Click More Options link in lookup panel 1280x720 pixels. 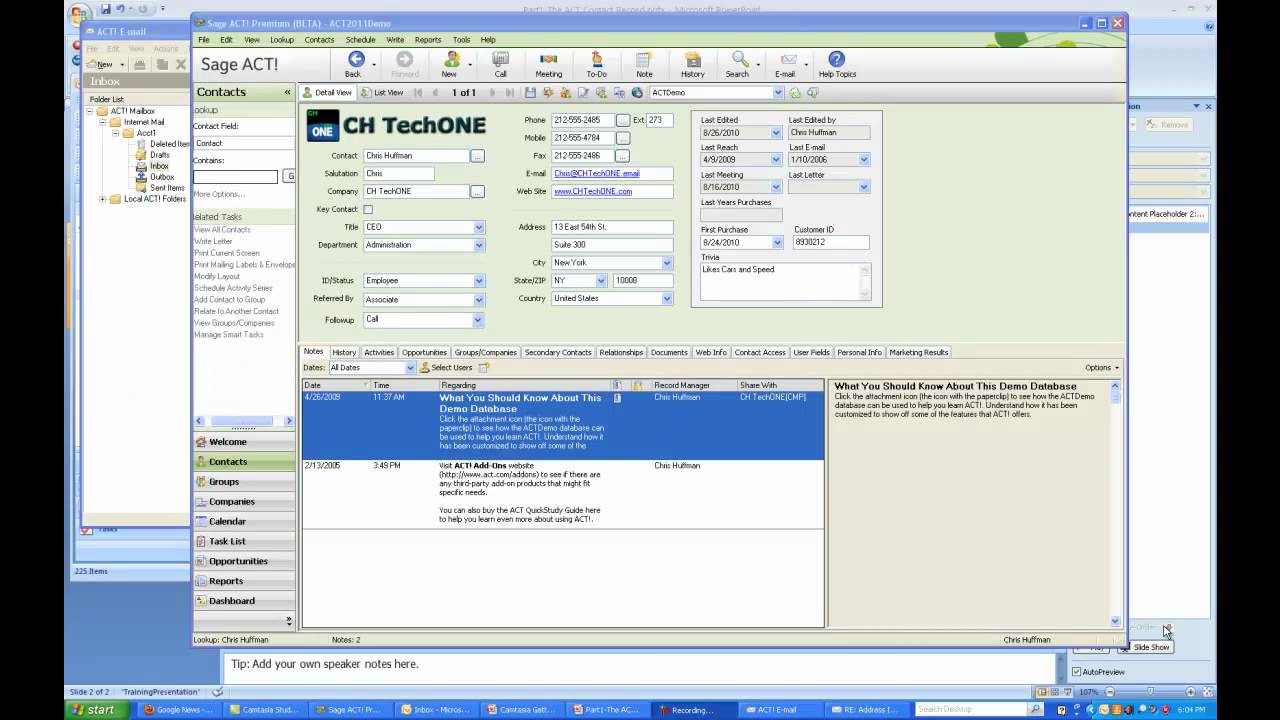pyautogui.click(x=219, y=194)
